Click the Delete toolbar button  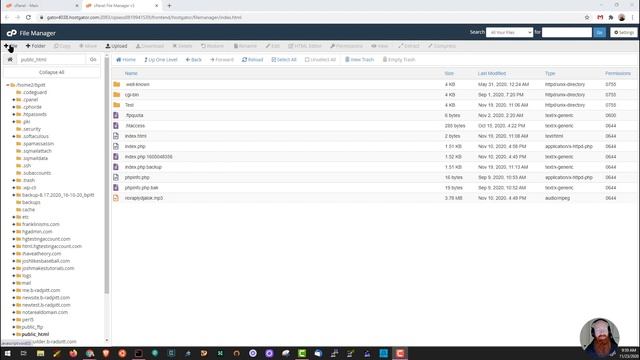tap(182, 46)
